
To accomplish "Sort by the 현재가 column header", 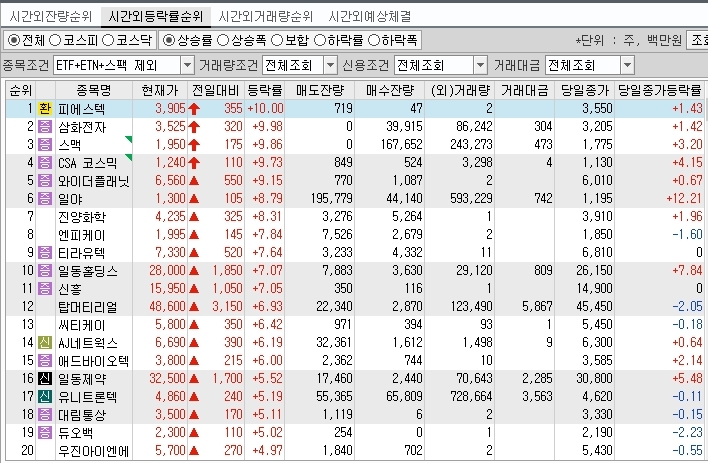I will click(x=160, y=90).
